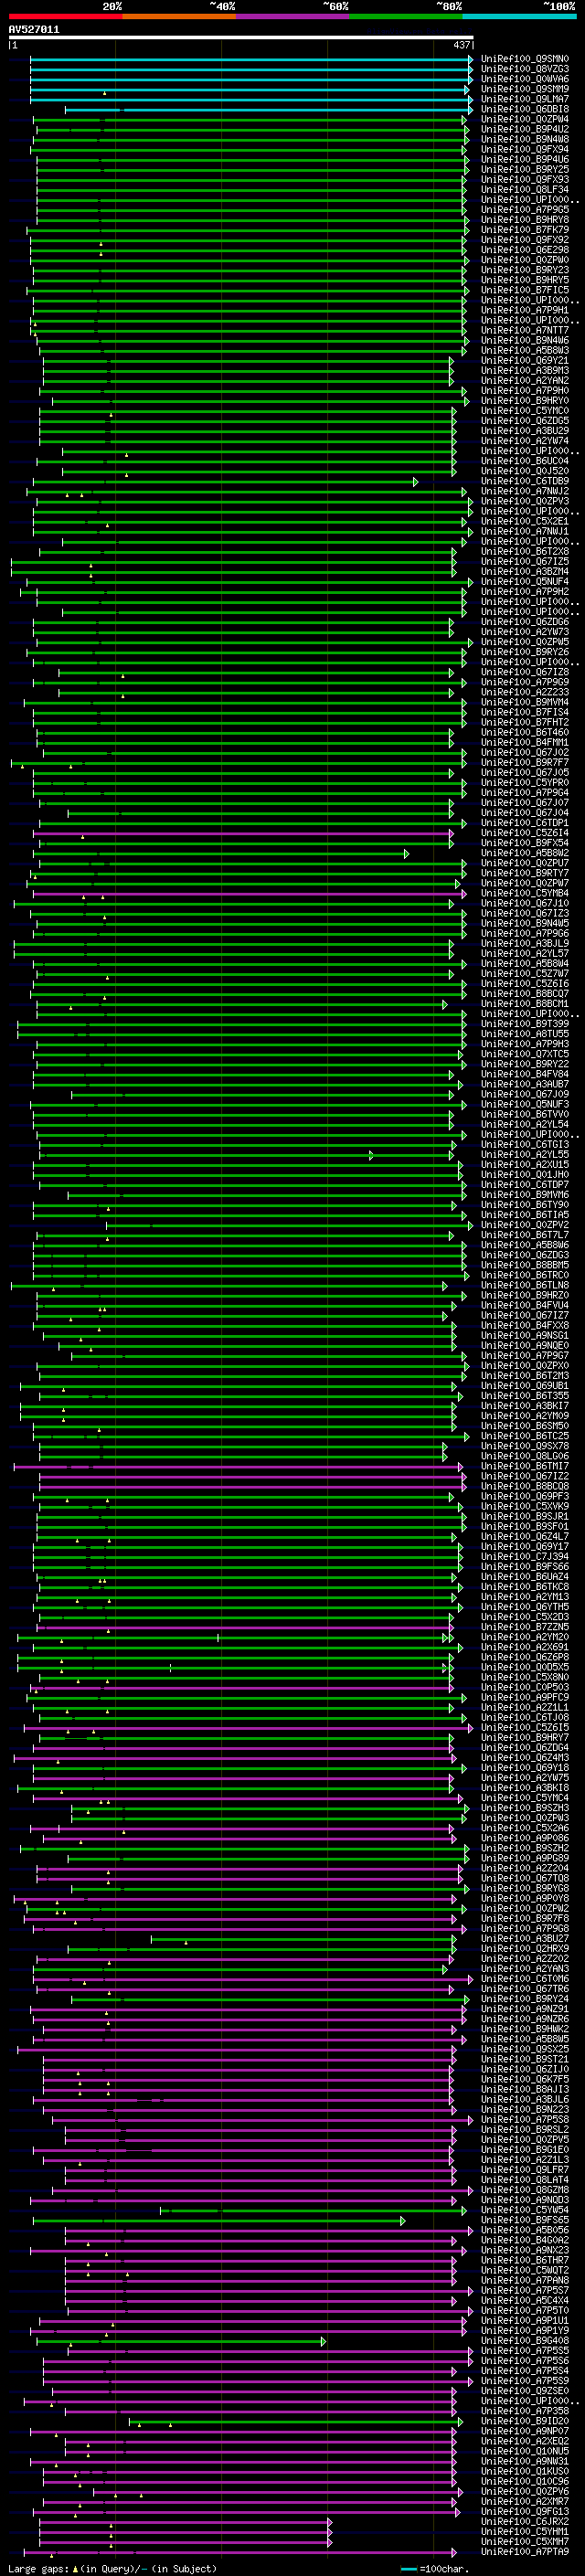Select the UniRef100_B9RY25 hit label
Screen dimensions: 585x2576
(525, 169)
